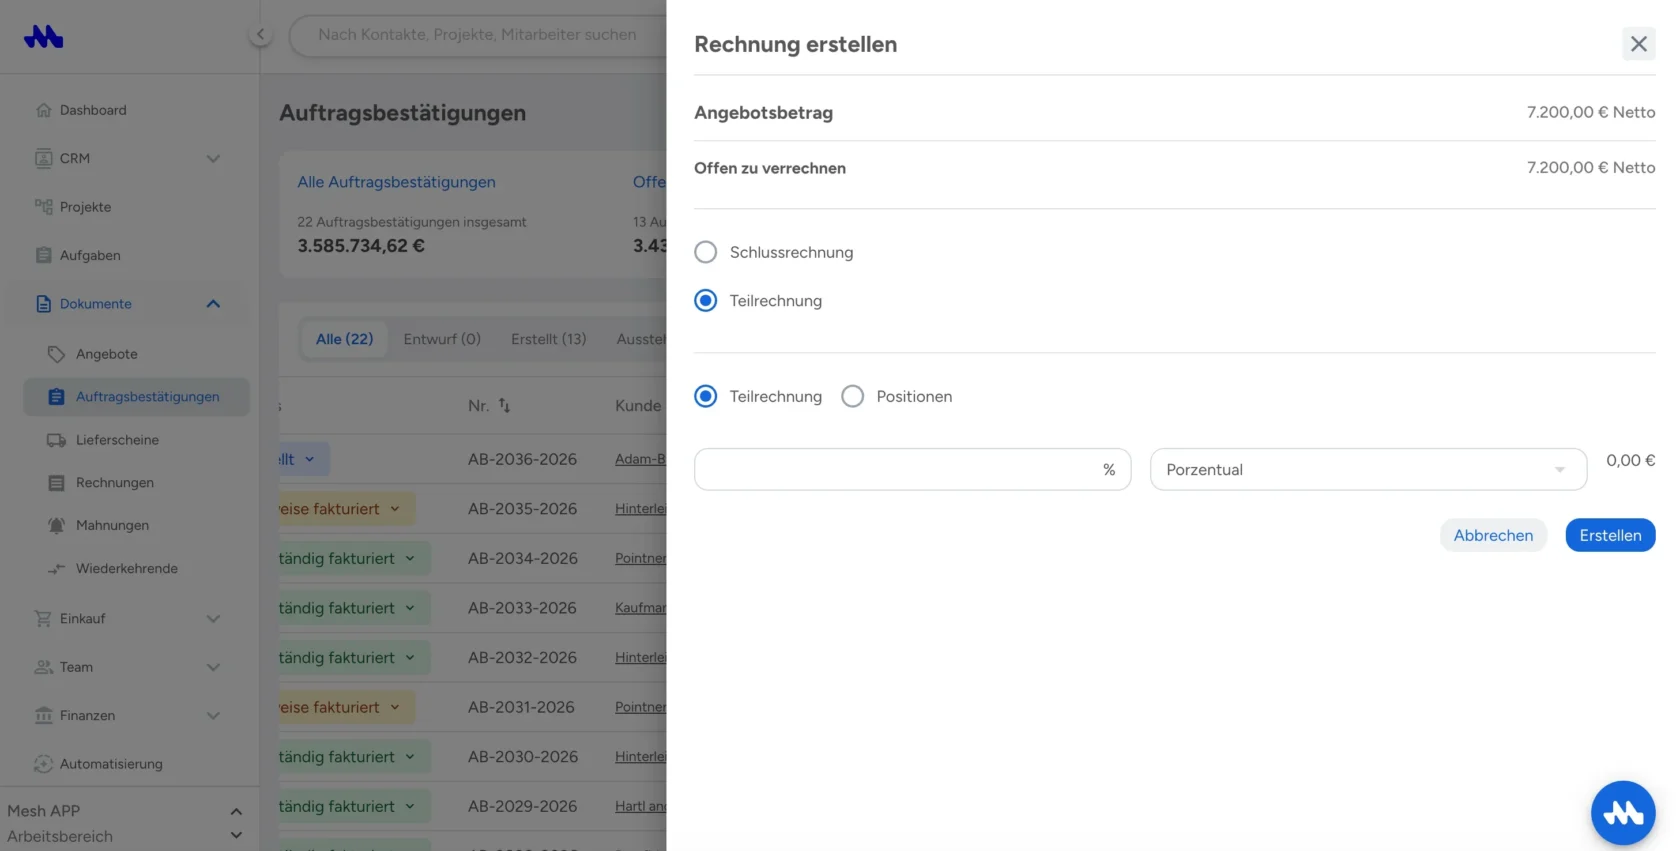Open customer link for AB-2033-2026
Image resolution: width=1680 pixels, height=851 pixels.
click(640, 608)
